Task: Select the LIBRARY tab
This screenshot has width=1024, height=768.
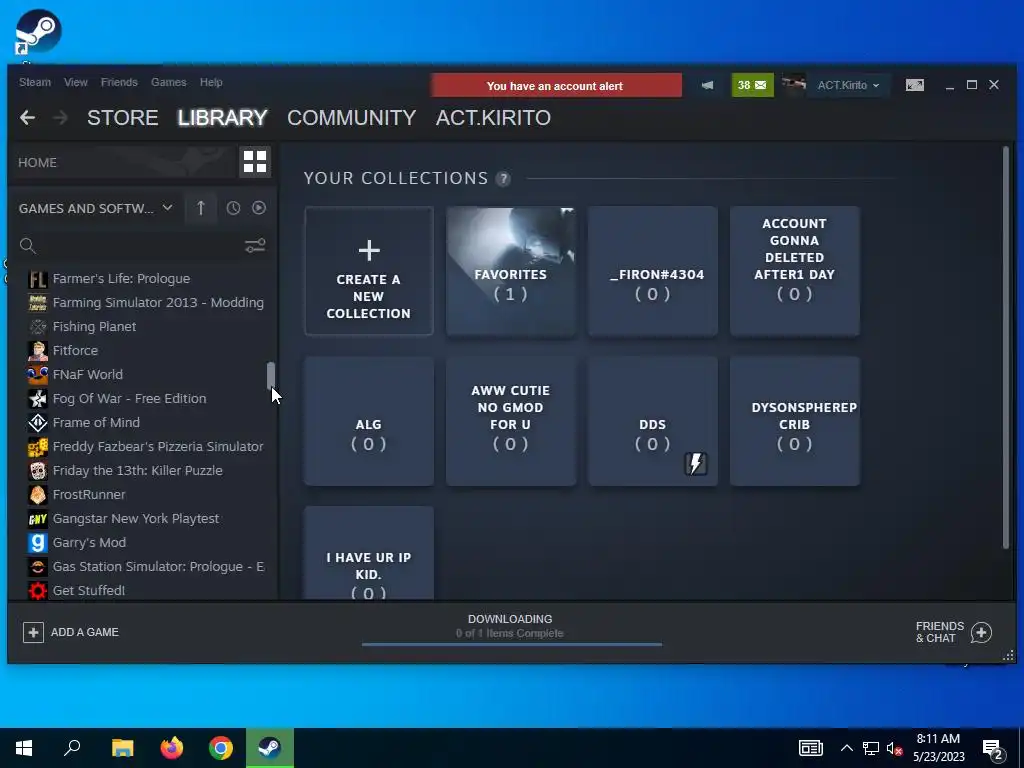Action: (222, 118)
